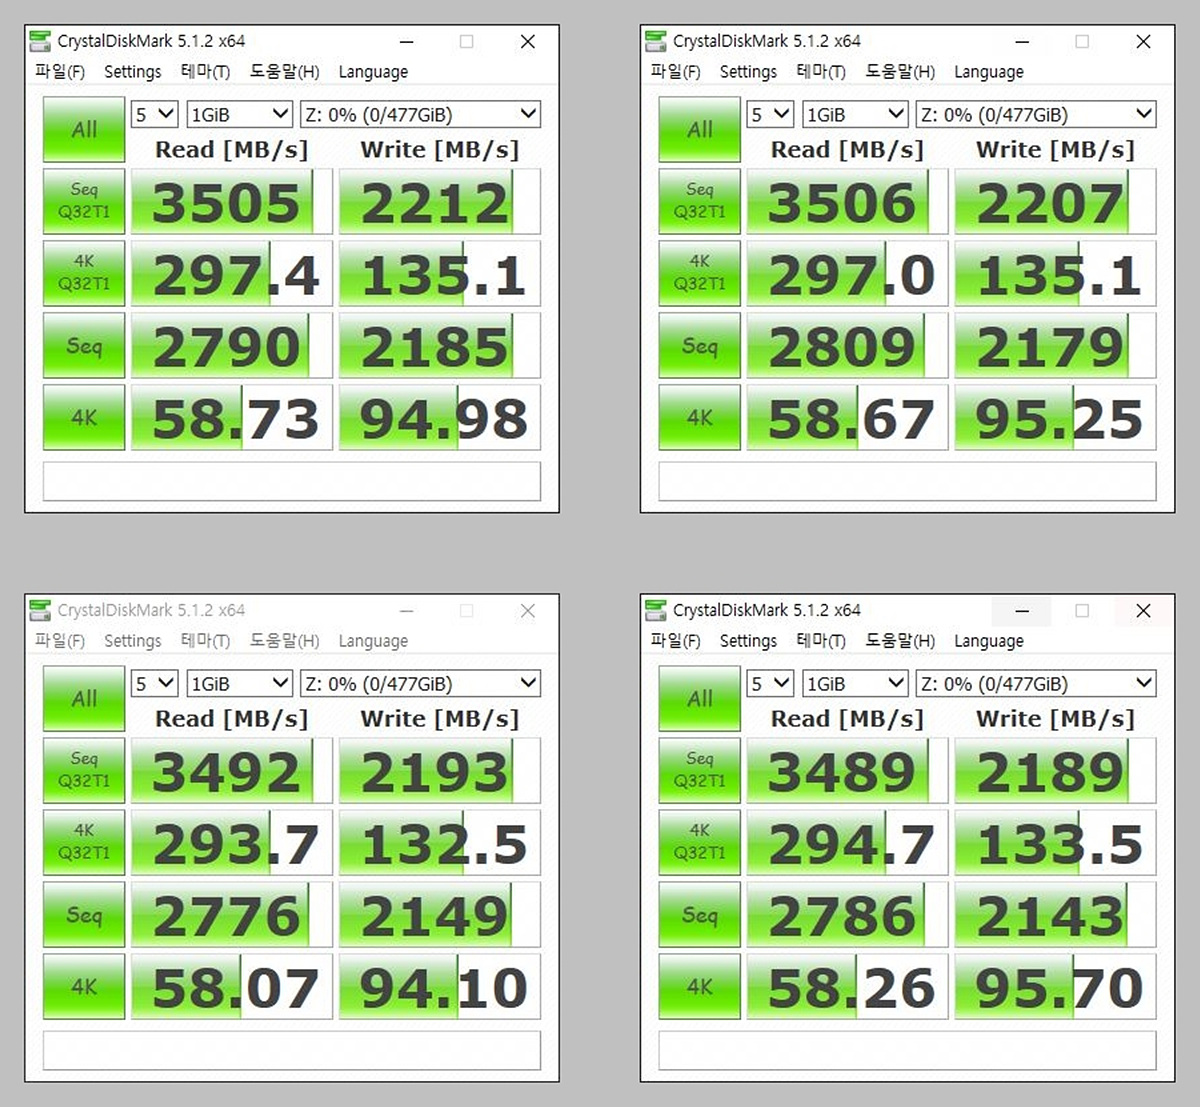Start 4K test button in bottom-right window

(x=700, y=986)
